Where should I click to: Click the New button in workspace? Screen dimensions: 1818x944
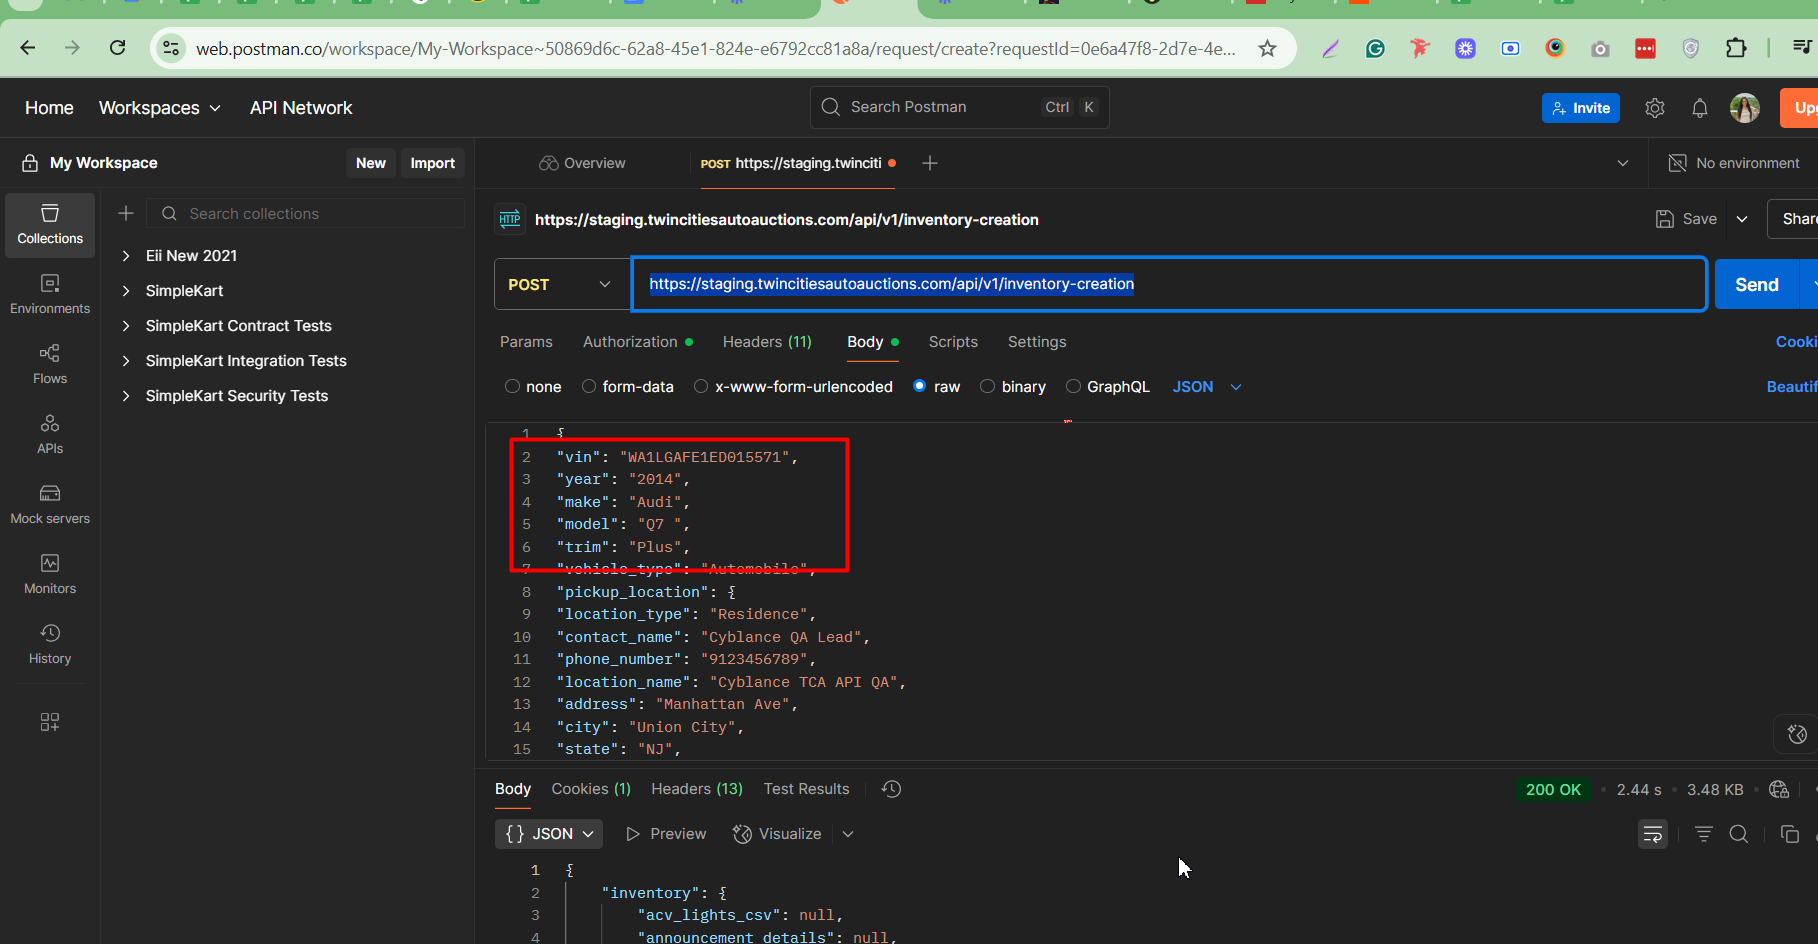[371, 163]
